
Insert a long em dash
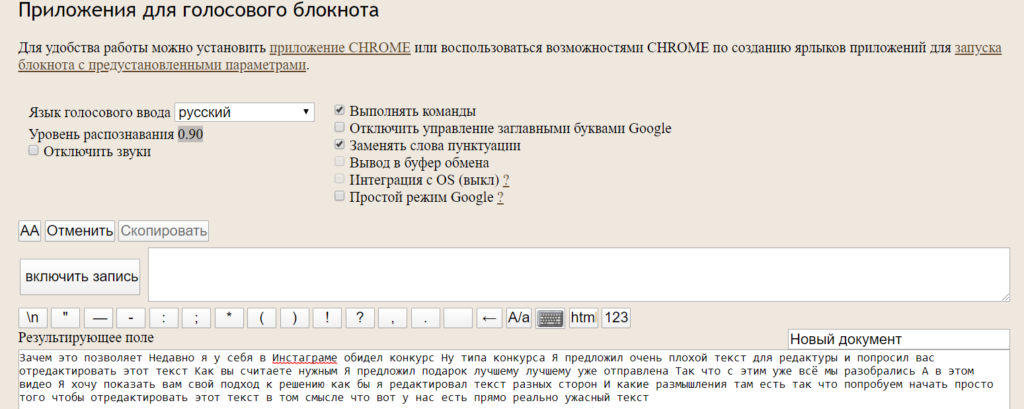tap(99, 318)
